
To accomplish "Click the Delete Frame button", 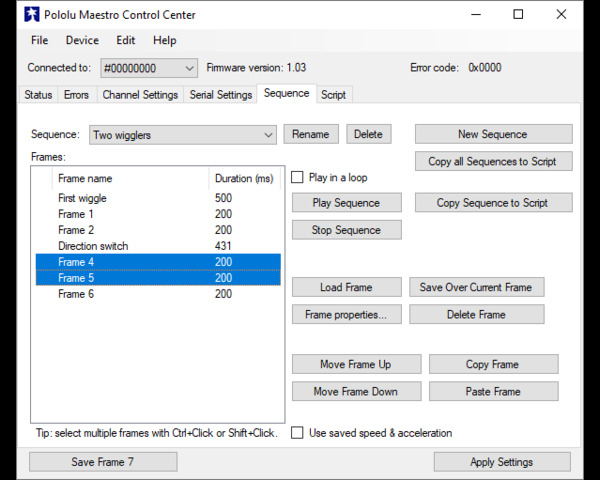I will point(476,314).
